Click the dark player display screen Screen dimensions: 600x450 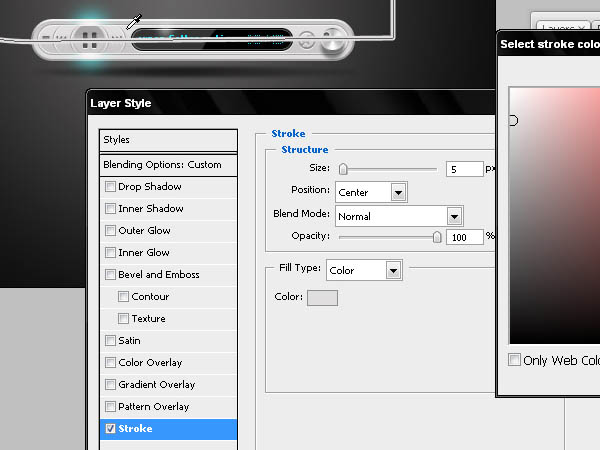click(x=212, y=40)
